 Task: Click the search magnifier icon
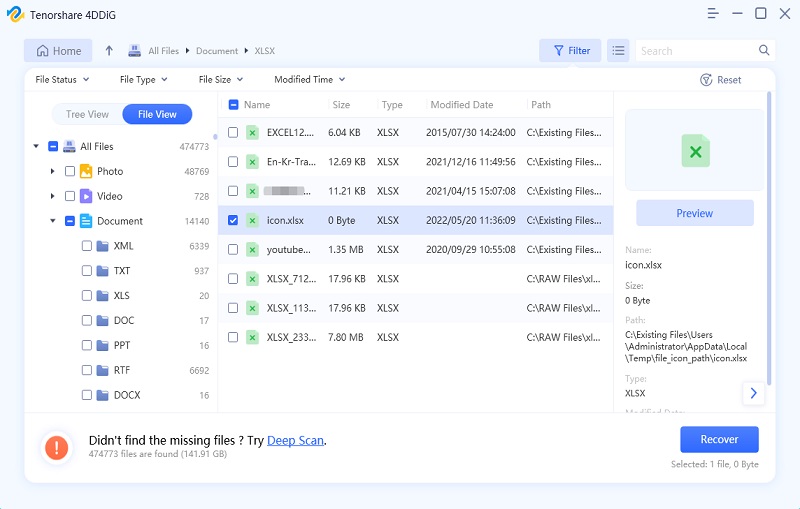(x=764, y=51)
